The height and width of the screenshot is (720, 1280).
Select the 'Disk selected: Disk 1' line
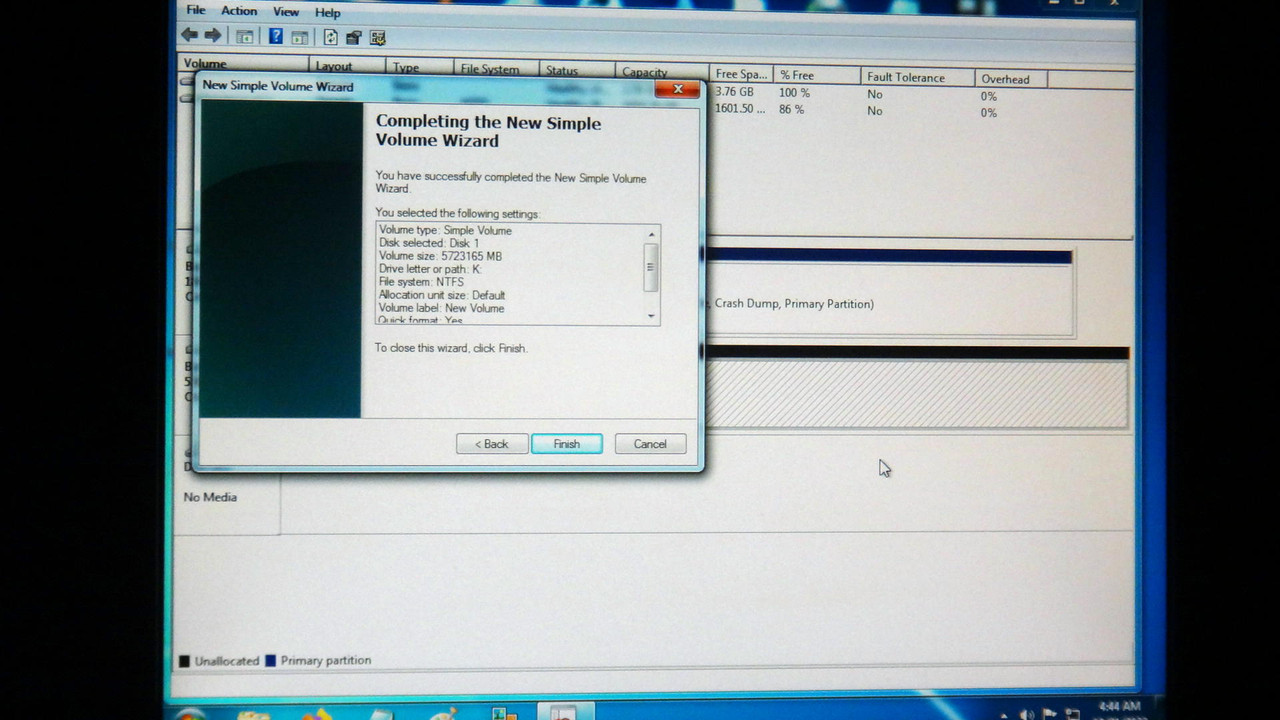coord(429,243)
